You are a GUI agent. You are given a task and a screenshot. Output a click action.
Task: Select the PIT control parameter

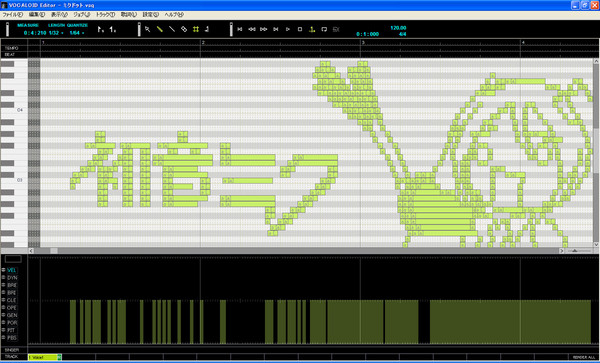(11, 330)
